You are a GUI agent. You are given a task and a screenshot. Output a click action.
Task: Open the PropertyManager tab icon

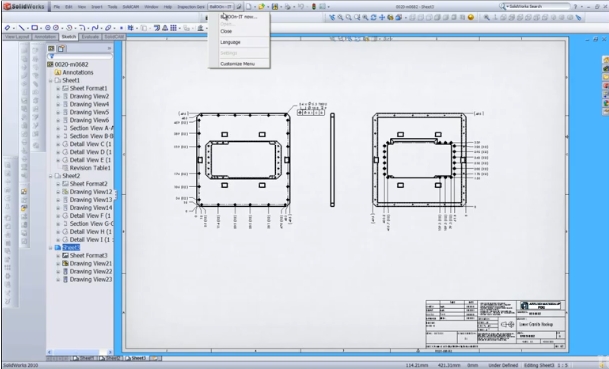pyautogui.click(x=61, y=49)
